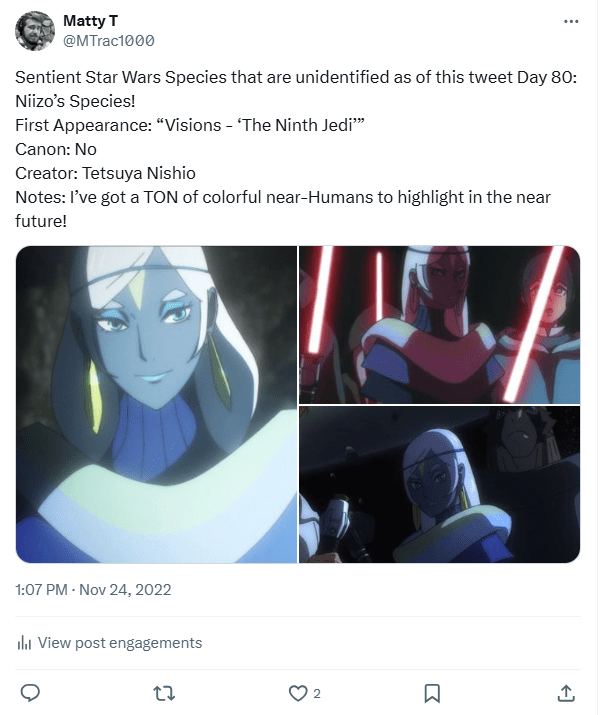Screen dimensions: 600x715
Task: Open the 1:07 PM Nov 24, 2022 timestamp
Action: pyautogui.click(x=93, y=590)
